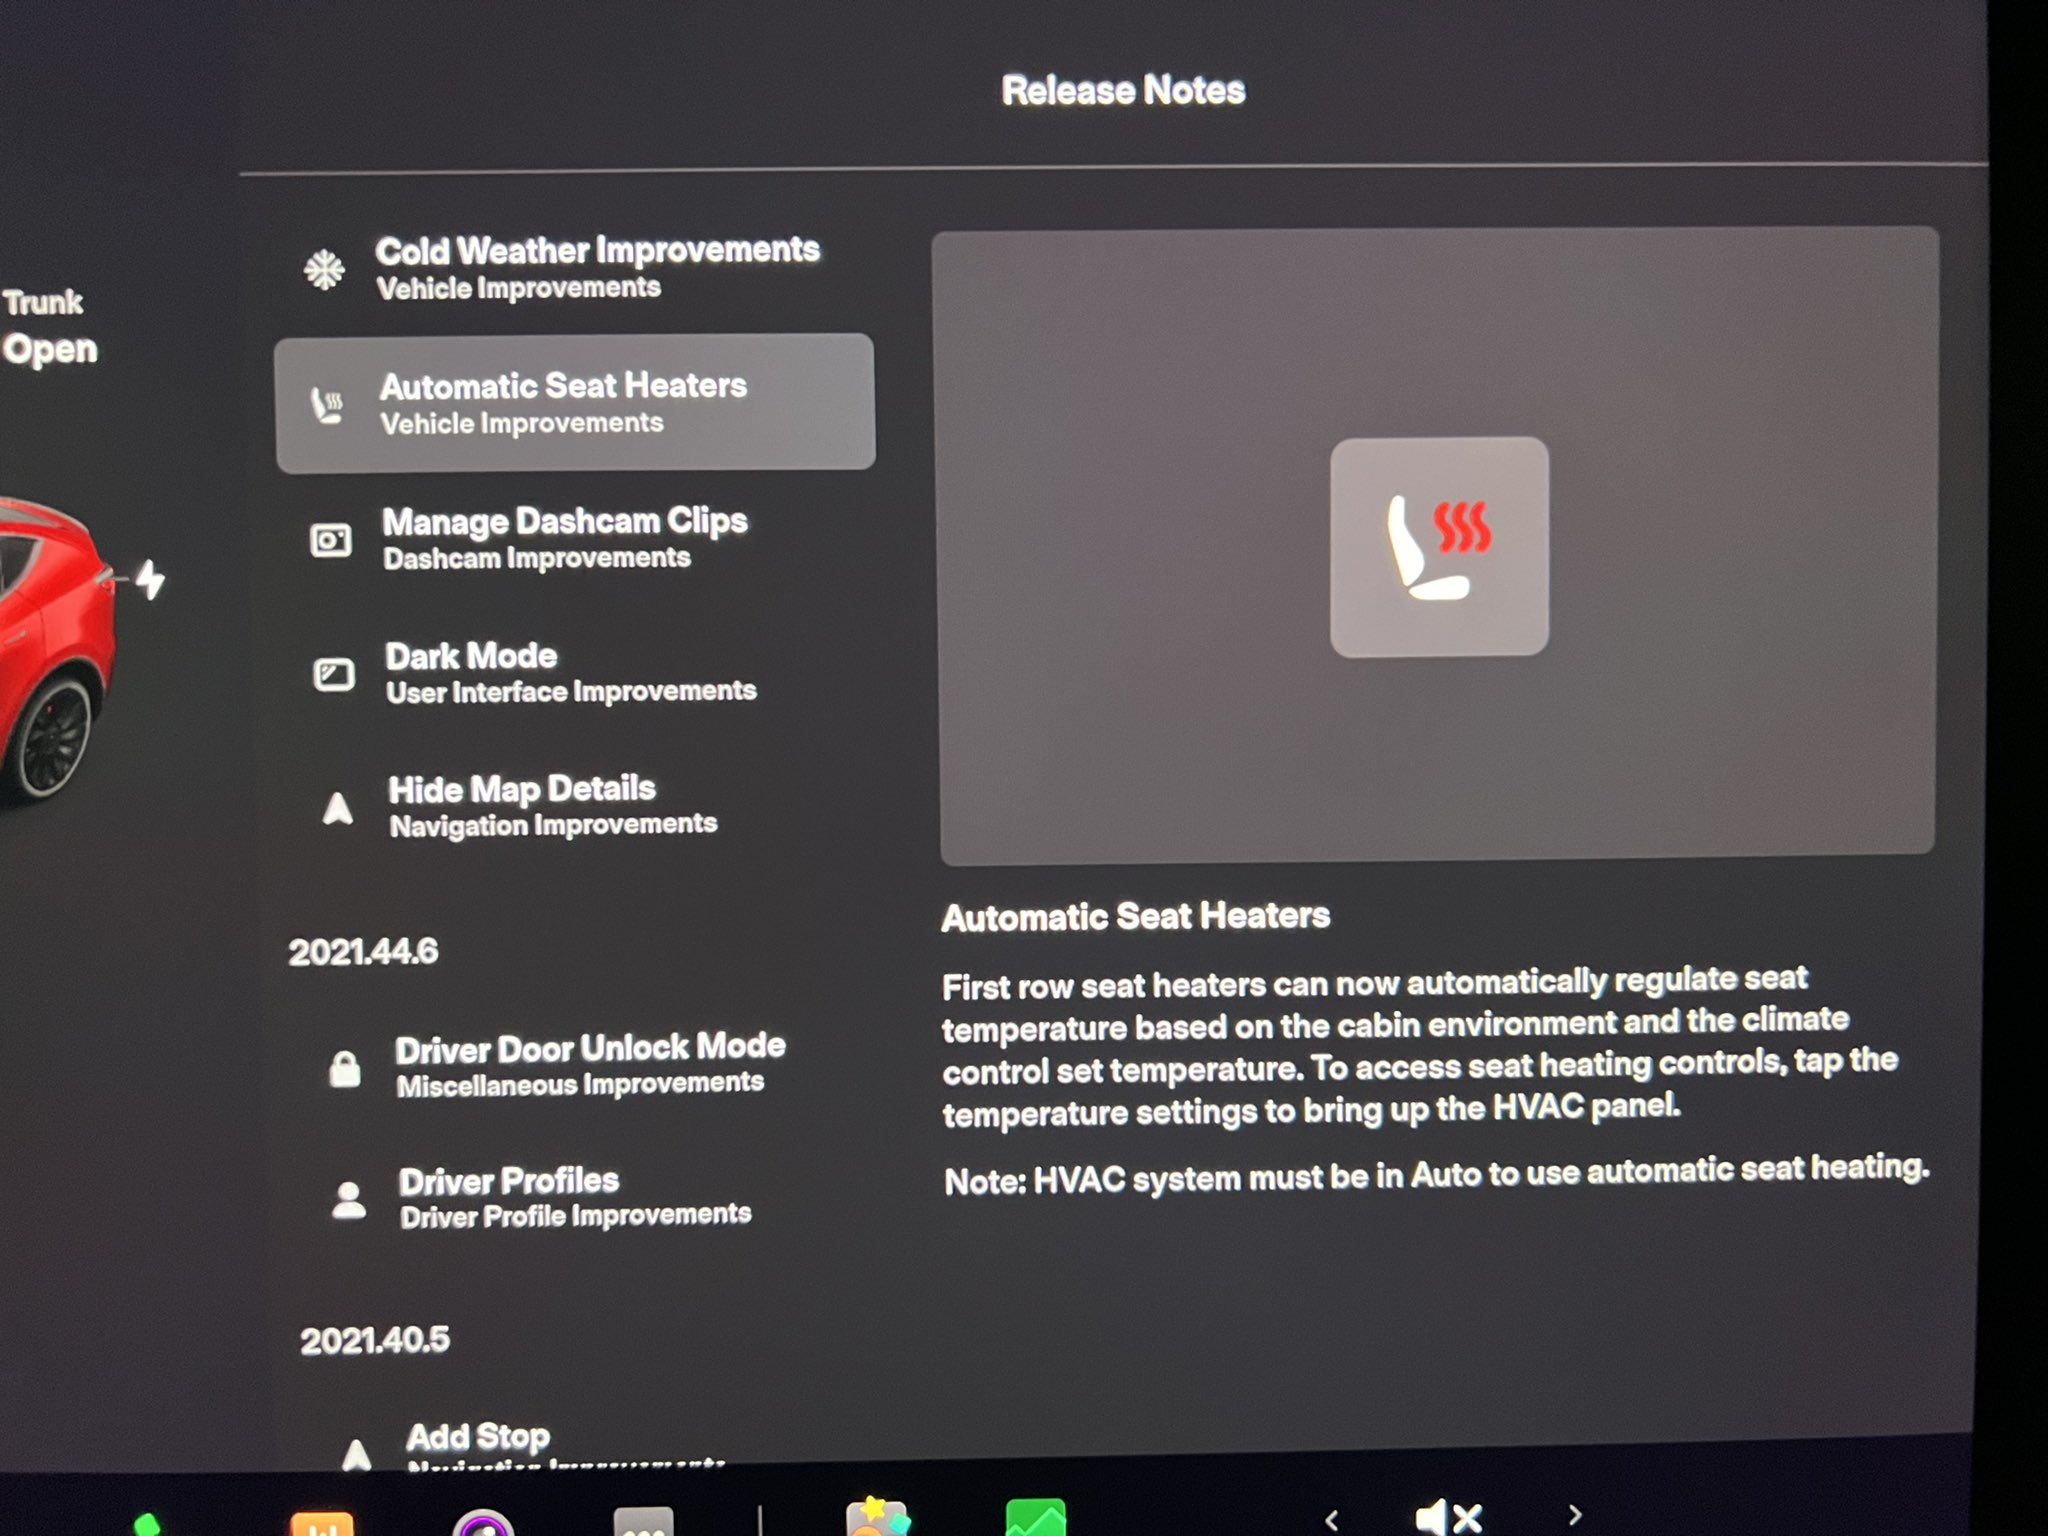
Task: Click the heated seat list icon
Action: [327, 406]
